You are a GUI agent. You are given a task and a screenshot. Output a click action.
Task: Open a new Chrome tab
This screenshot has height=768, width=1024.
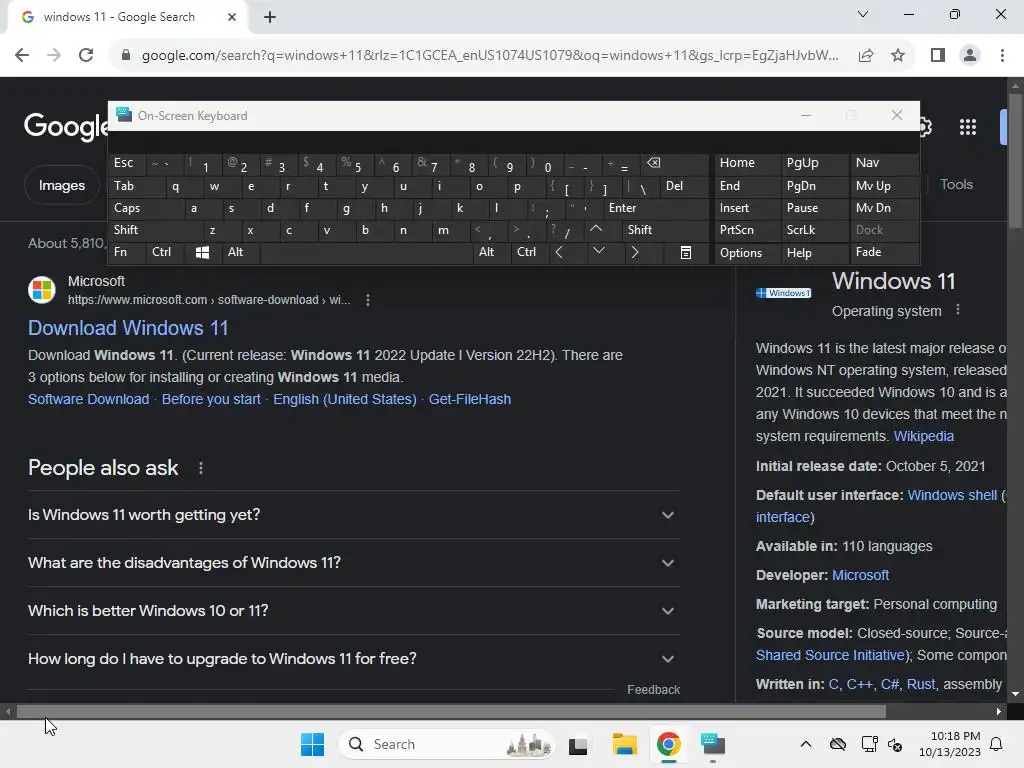pos(270,17)
